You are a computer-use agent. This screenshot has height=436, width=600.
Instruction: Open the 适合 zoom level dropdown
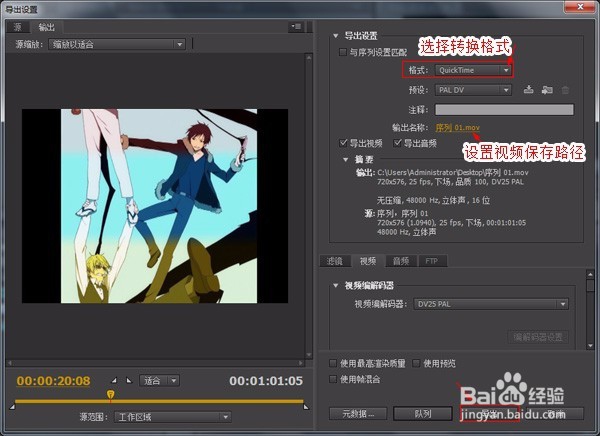click(x=159, y=380)
